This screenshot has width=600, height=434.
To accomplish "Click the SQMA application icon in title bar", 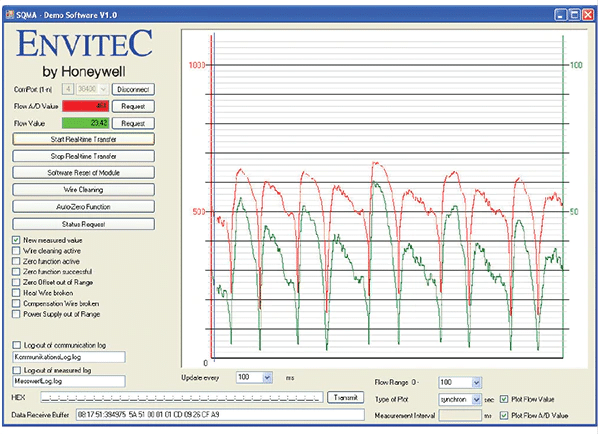I will click(x=11, y=14).
